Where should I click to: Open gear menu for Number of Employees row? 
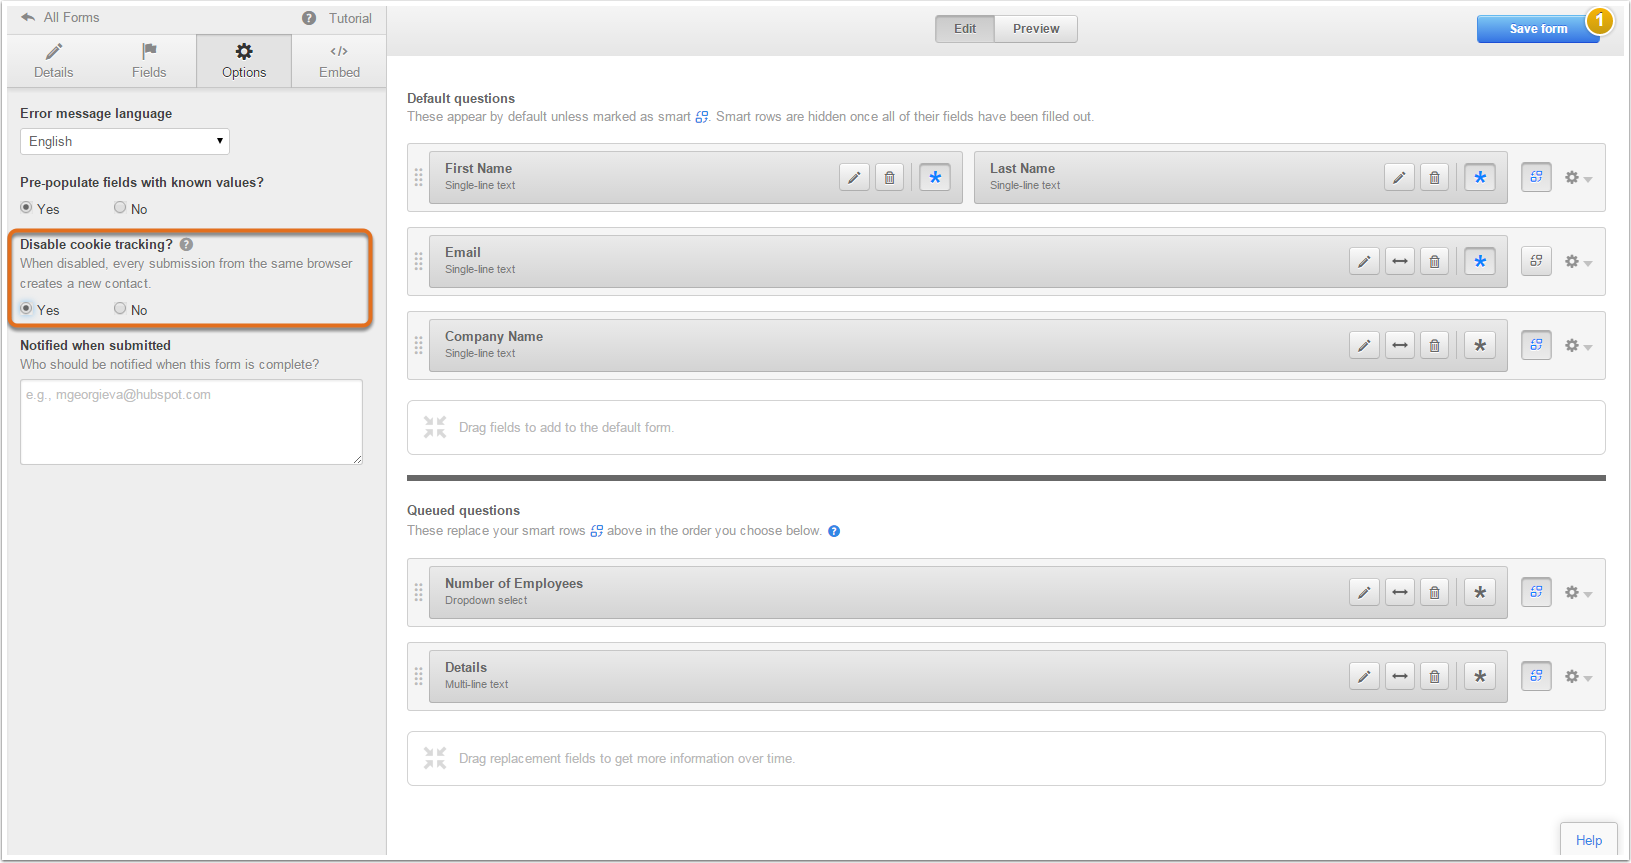1578,593
